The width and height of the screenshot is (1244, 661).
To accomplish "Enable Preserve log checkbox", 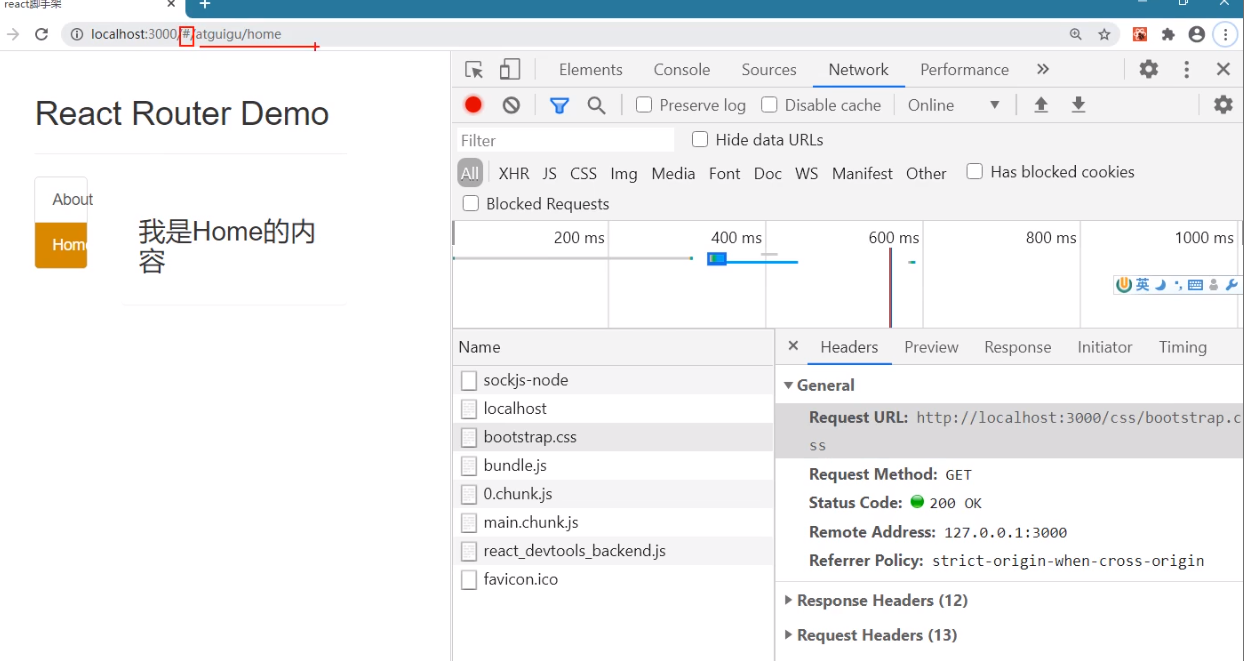I will (x=644, y=105).
